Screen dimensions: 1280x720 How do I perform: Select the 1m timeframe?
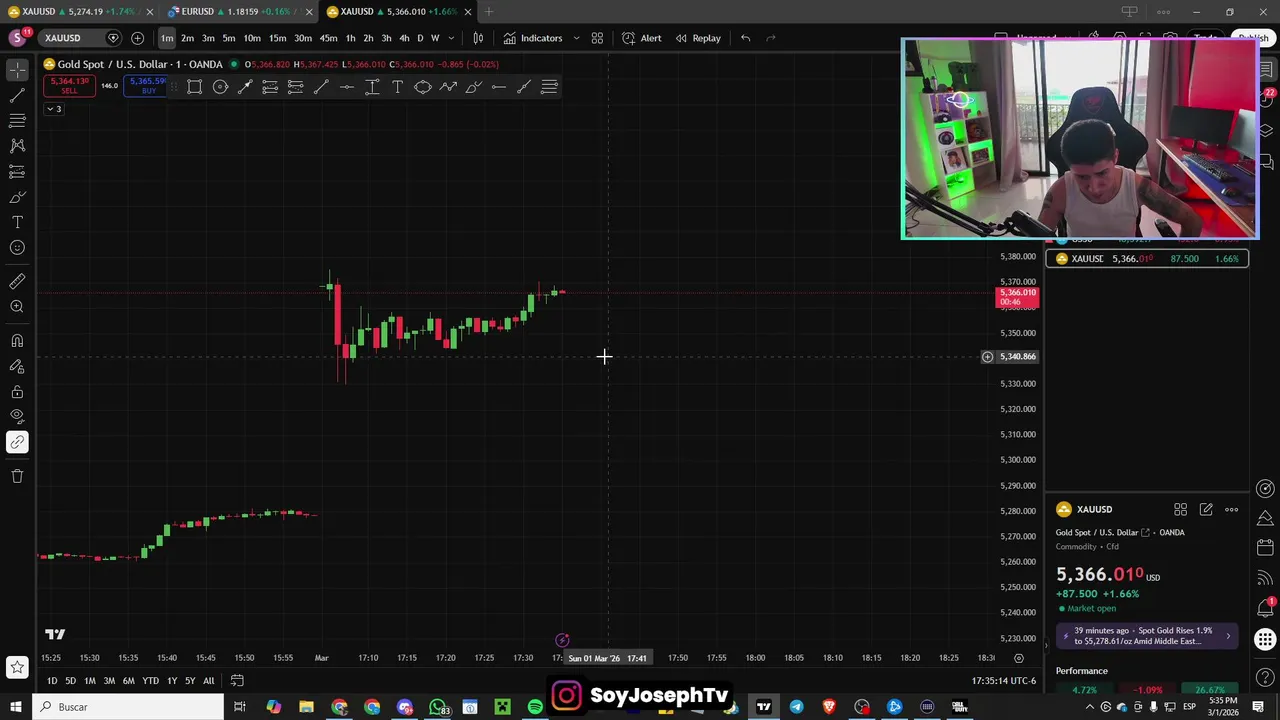tap(167, 38)
